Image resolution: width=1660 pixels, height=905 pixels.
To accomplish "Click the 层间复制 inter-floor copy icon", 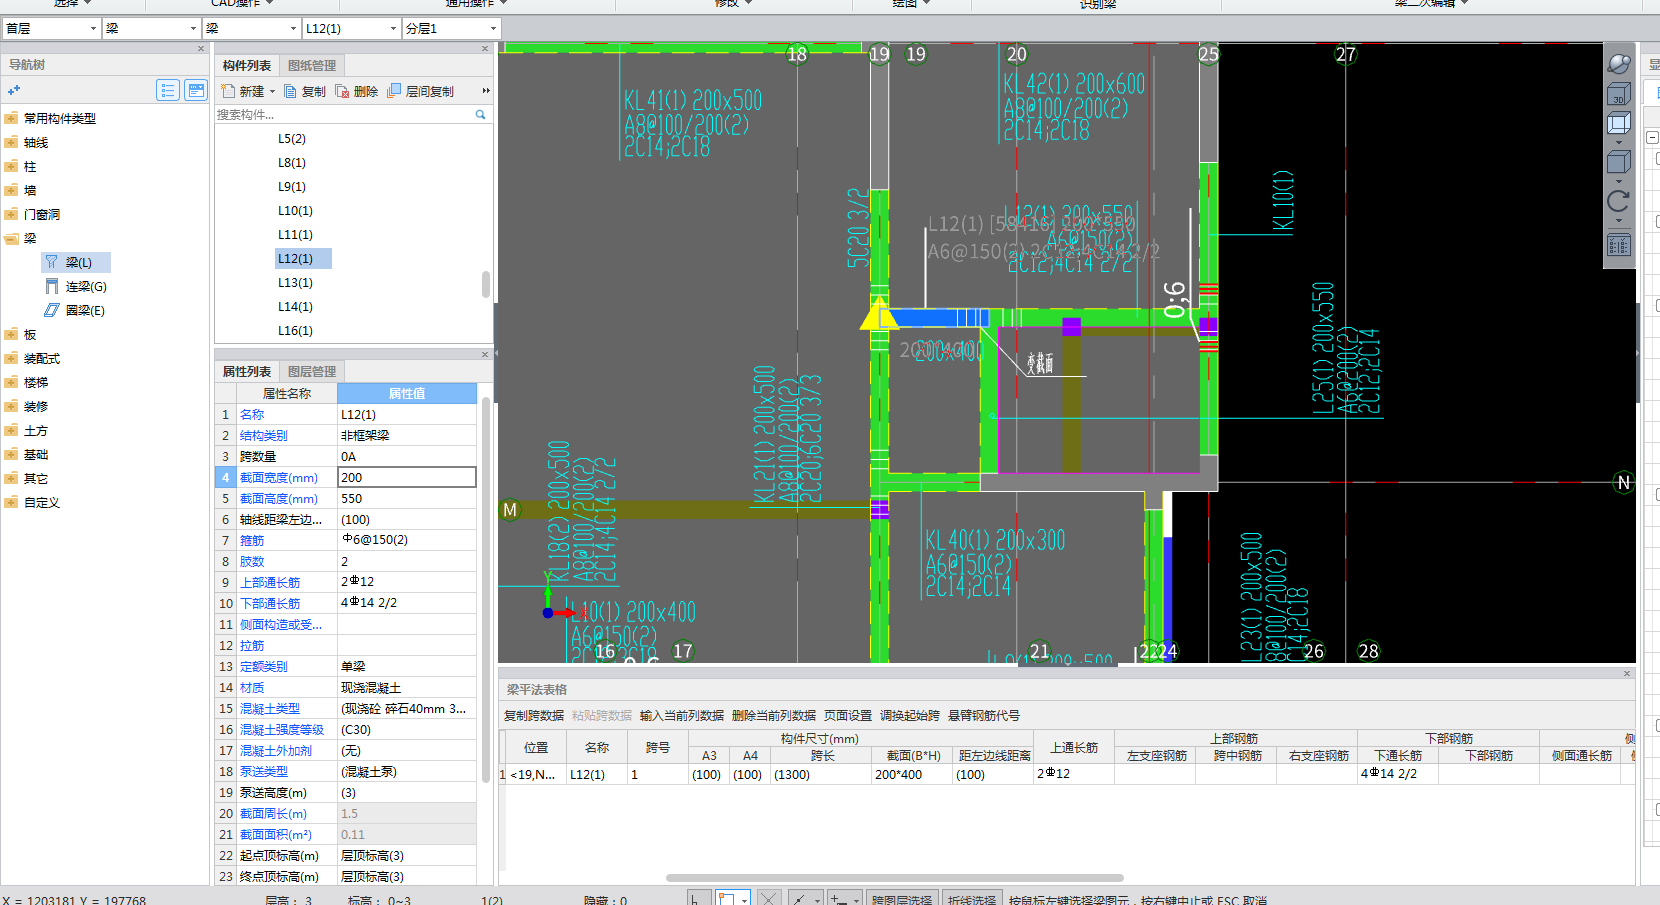I will [394, 91].
